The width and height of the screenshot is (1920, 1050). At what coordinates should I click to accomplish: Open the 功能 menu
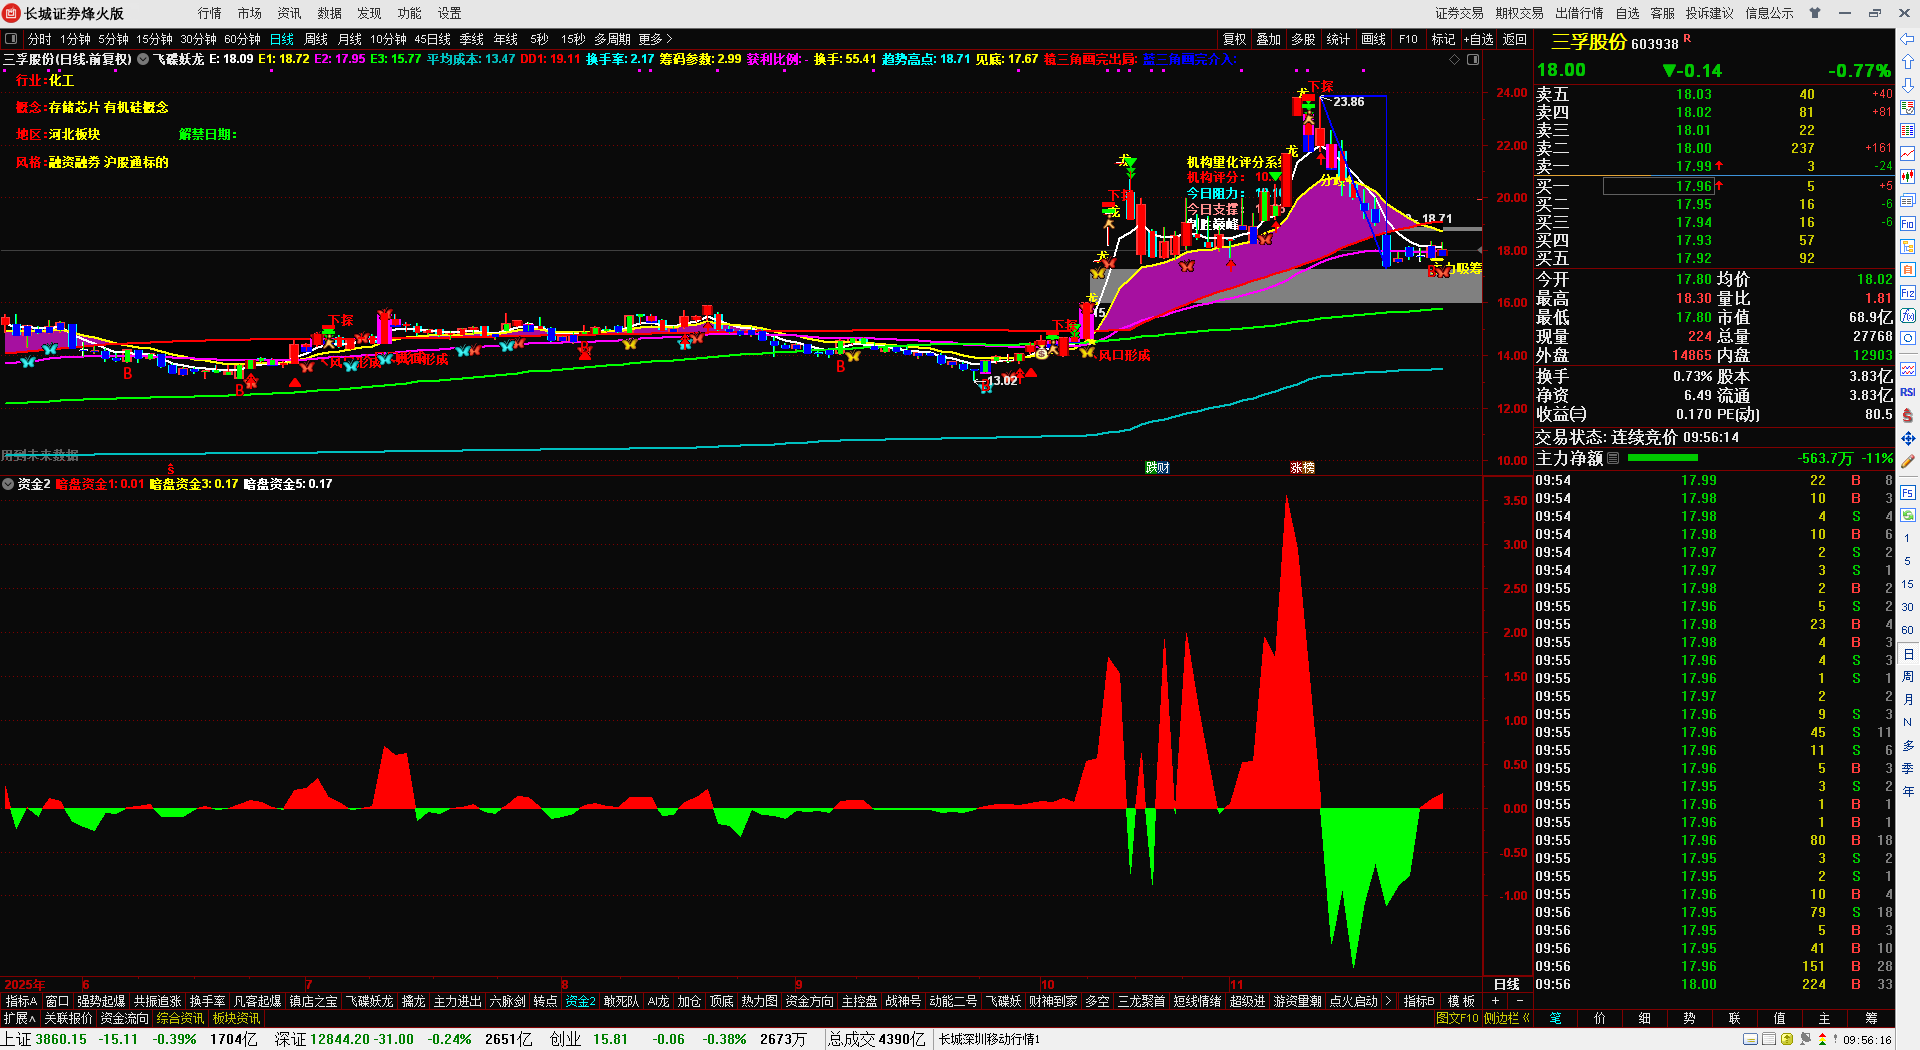pyautogui.click(x=410, y=13)
